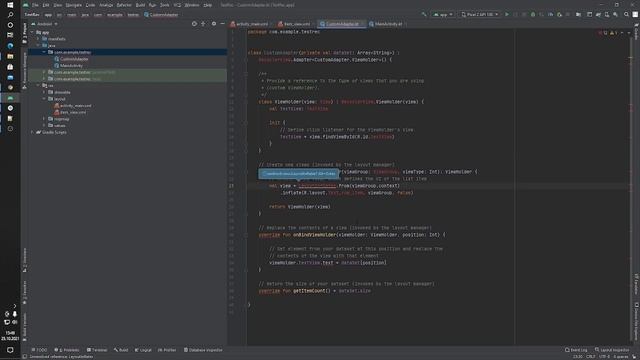Open the Pixel 2 API device dropdown
The width and height of the screenshot is (640, 360).
click(x=479, y=14)
